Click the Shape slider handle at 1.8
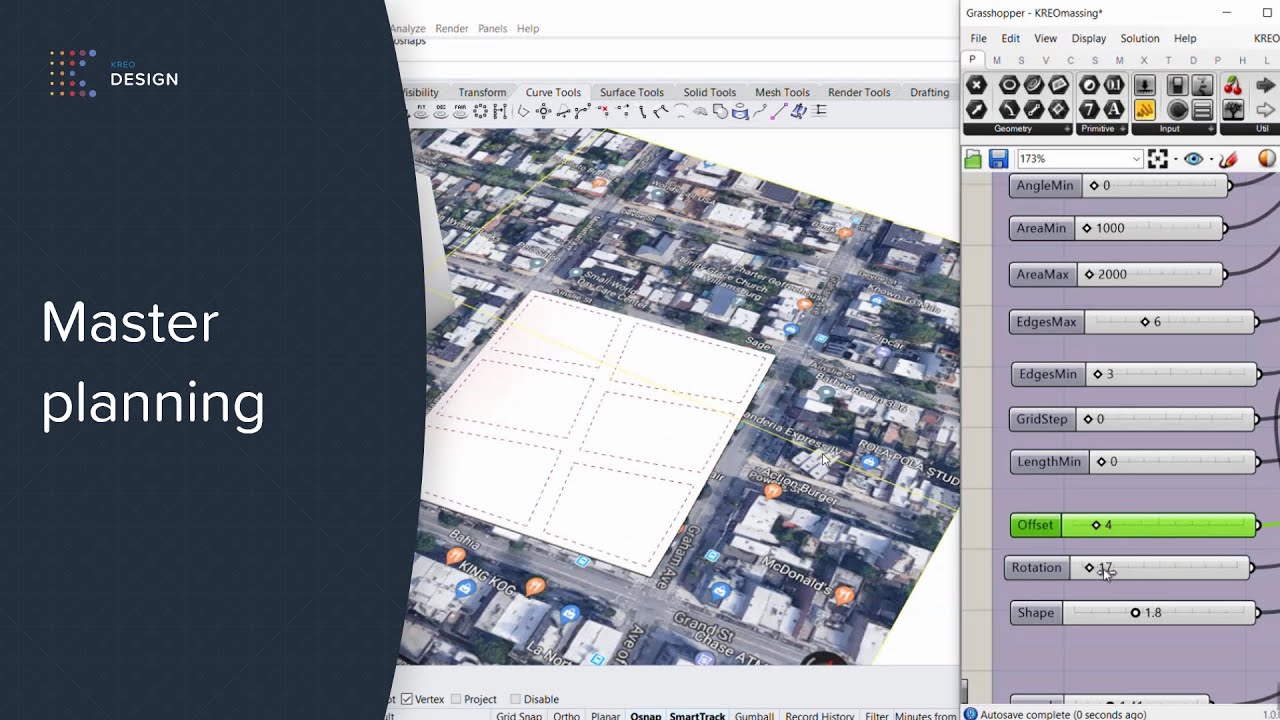Viewport: 1280px width, 720px height. [1135, 613]
